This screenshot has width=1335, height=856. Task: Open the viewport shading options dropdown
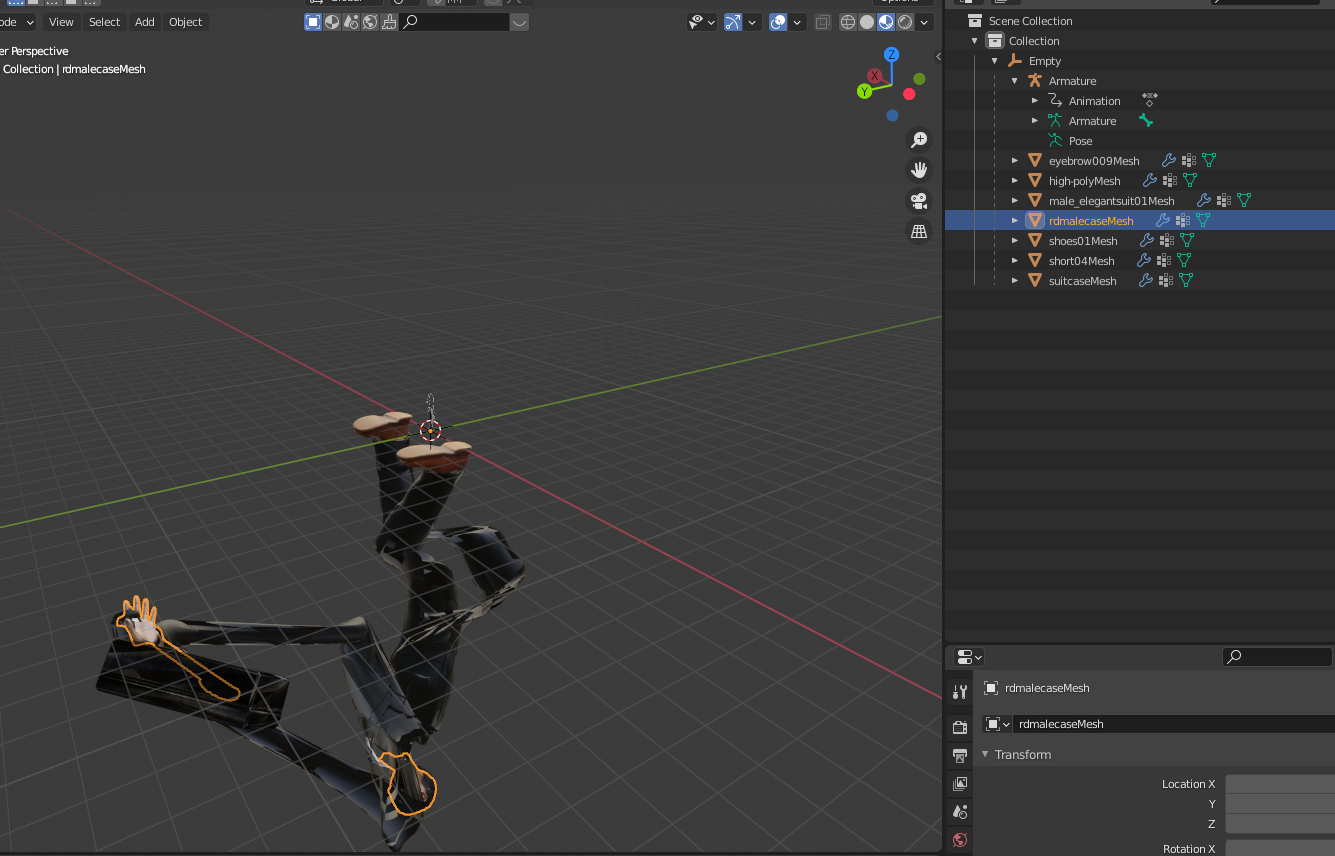(x=924, y=22)
